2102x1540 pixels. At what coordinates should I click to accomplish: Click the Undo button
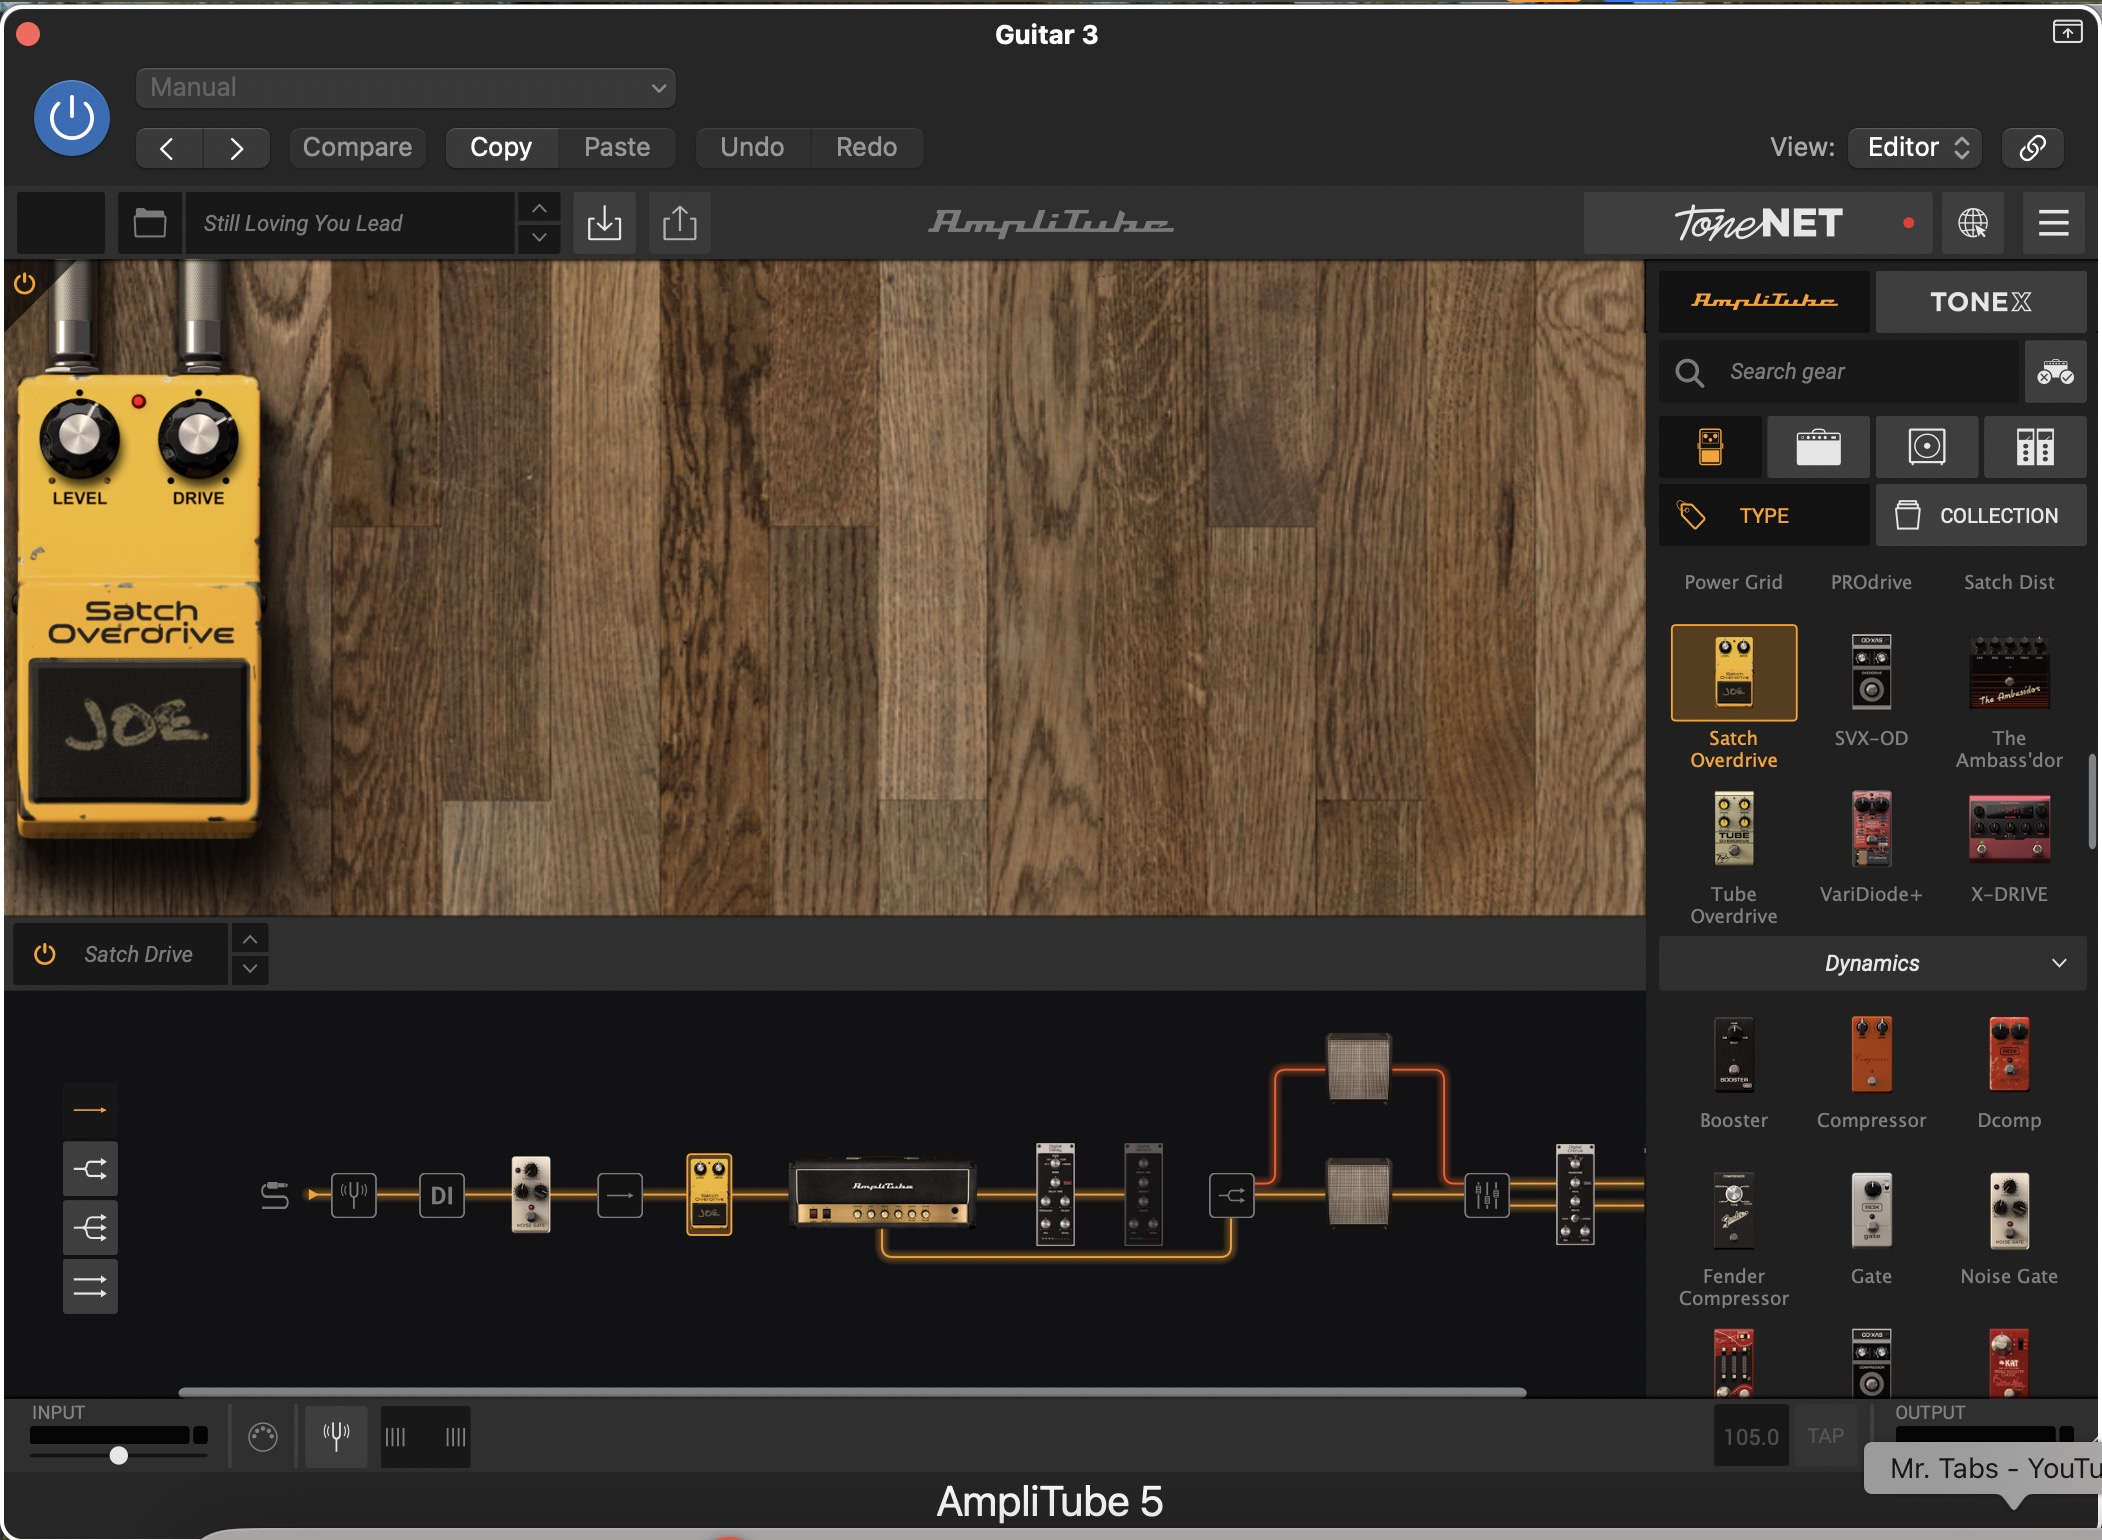coord(752,147)
